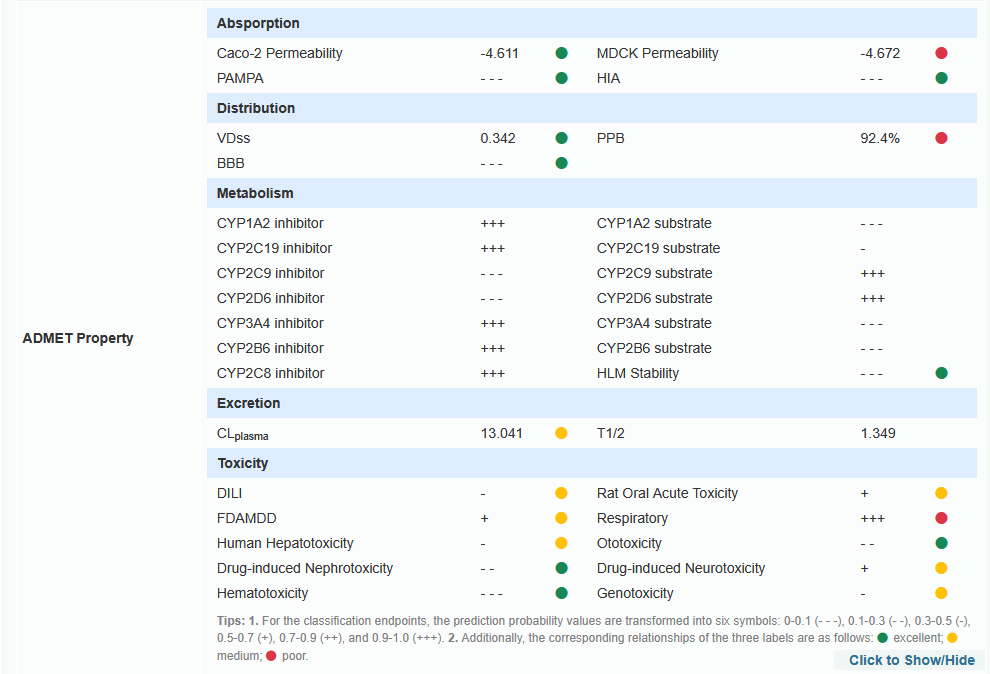Click the red poor legend dot in Tips
The width and height of the screenshot is (990, 674).
click(271, 656)
